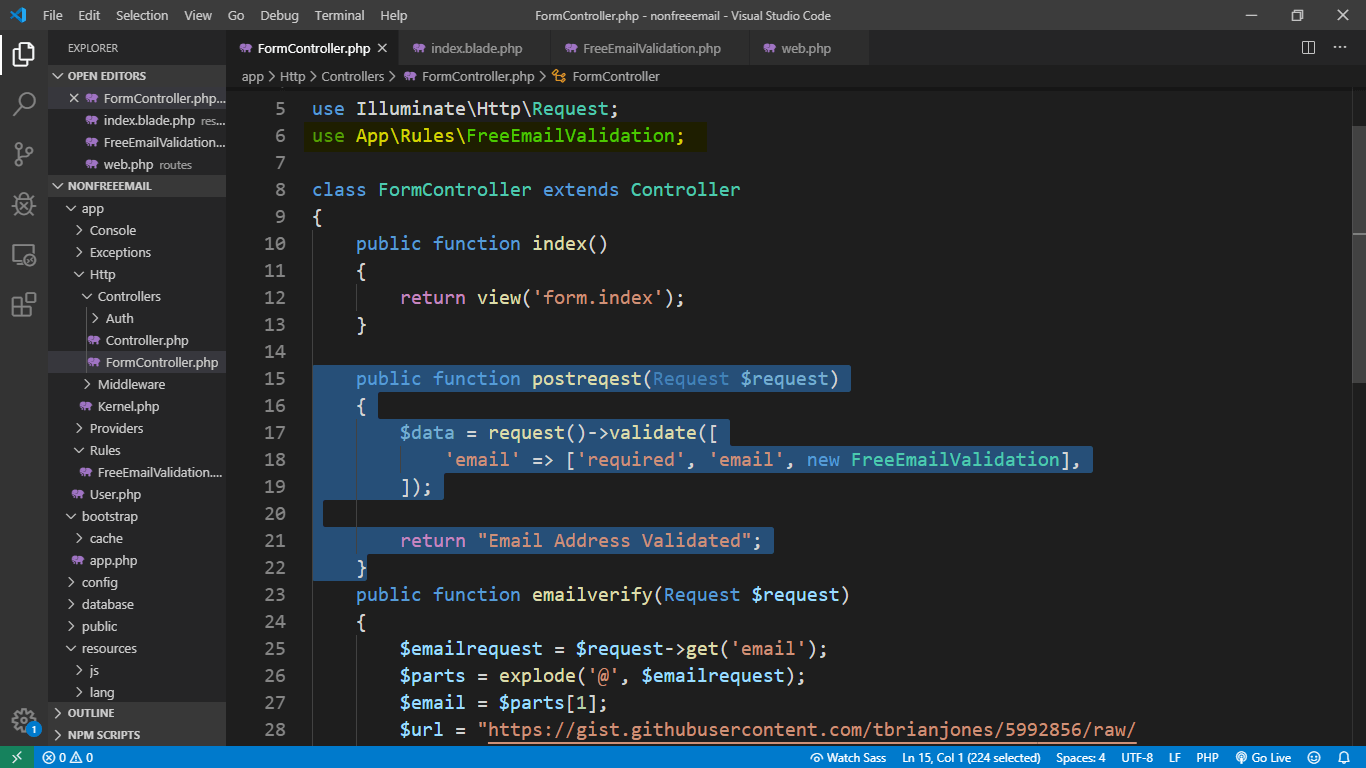Image resolution: width=1366 pixels, height=768 pixels.
Task: Open the Source Control view
Action: click(x=24, y=154)
